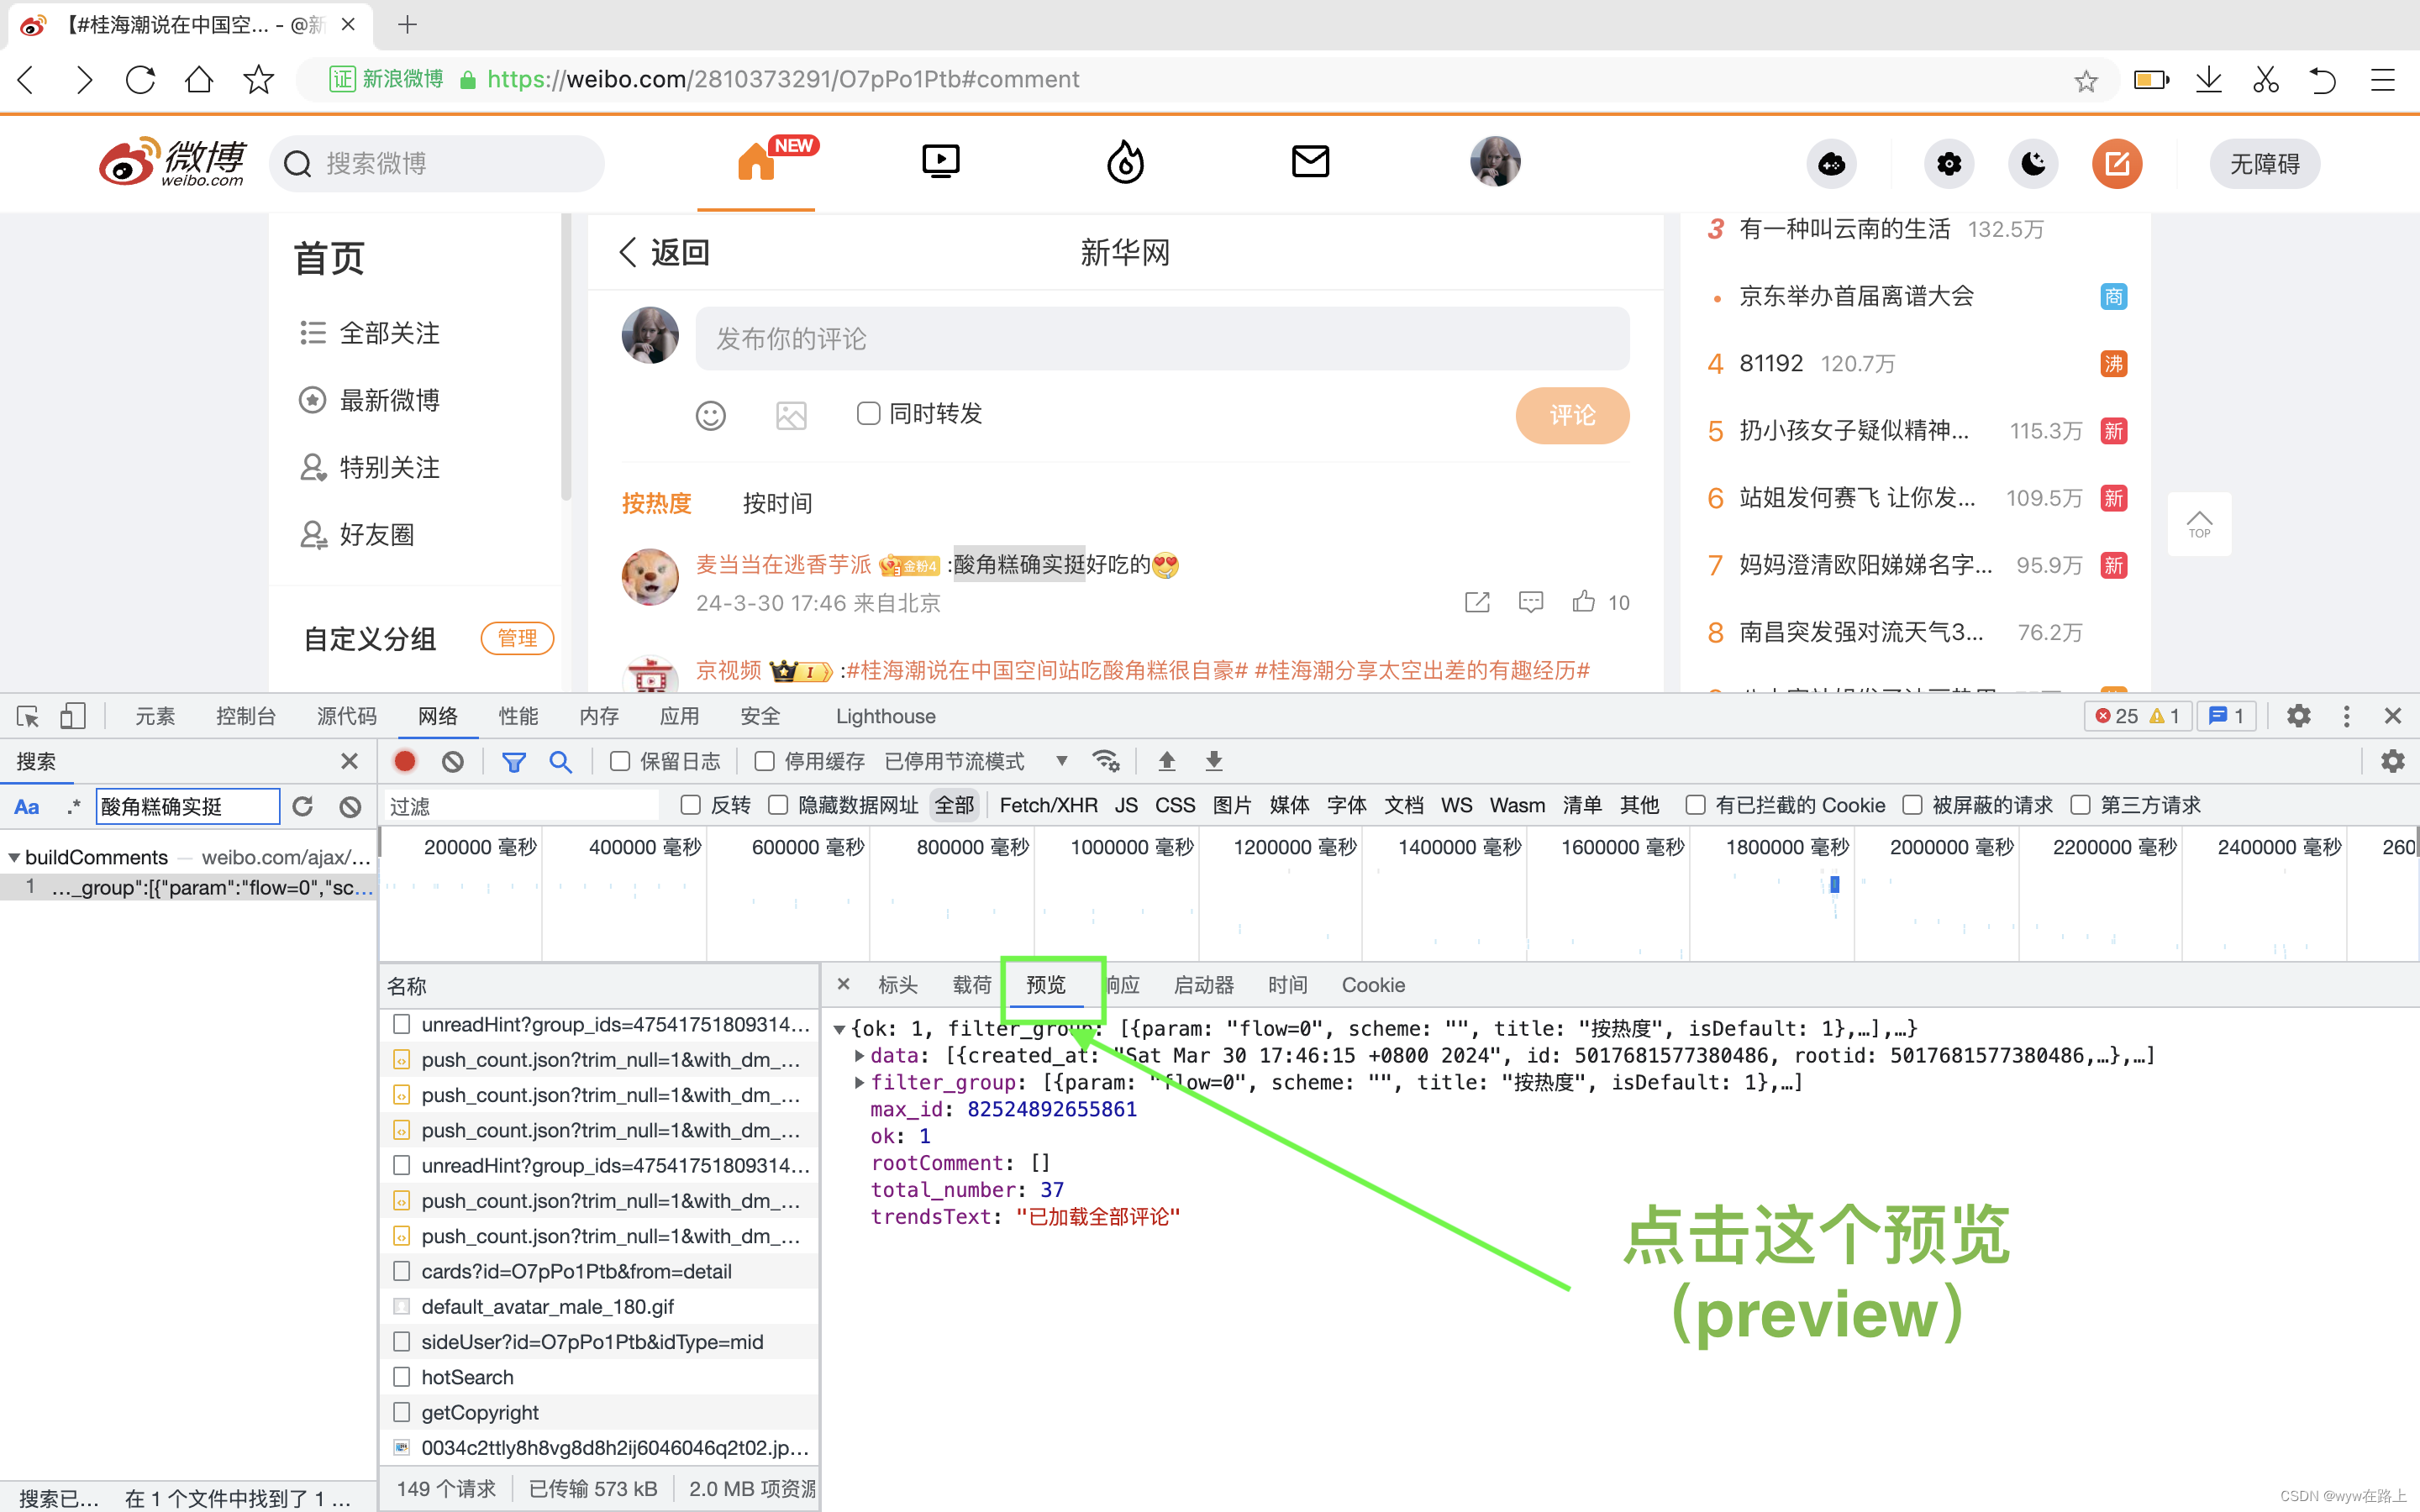The height and width of the screenshot is (1512, 2420).
Task: Enable 保留日志 checkbox
Action: (620, 762)
